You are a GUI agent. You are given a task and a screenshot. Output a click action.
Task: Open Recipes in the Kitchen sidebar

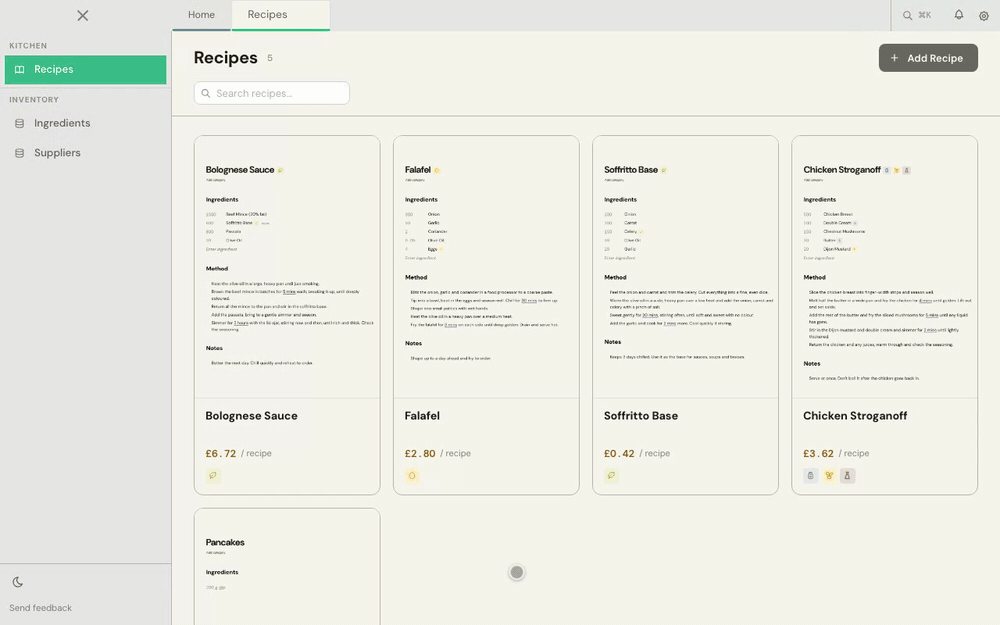click(85, 70)
